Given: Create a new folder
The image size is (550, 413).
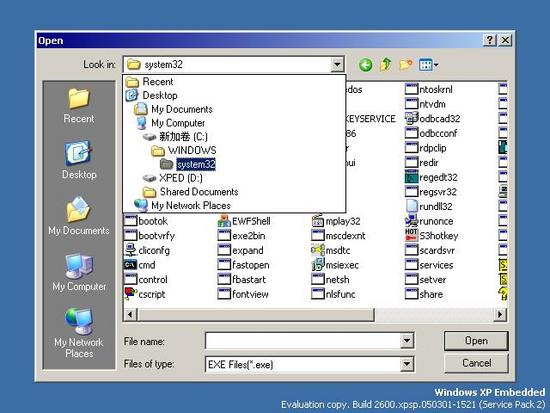Looking at the screenshot, I should 405,65.
